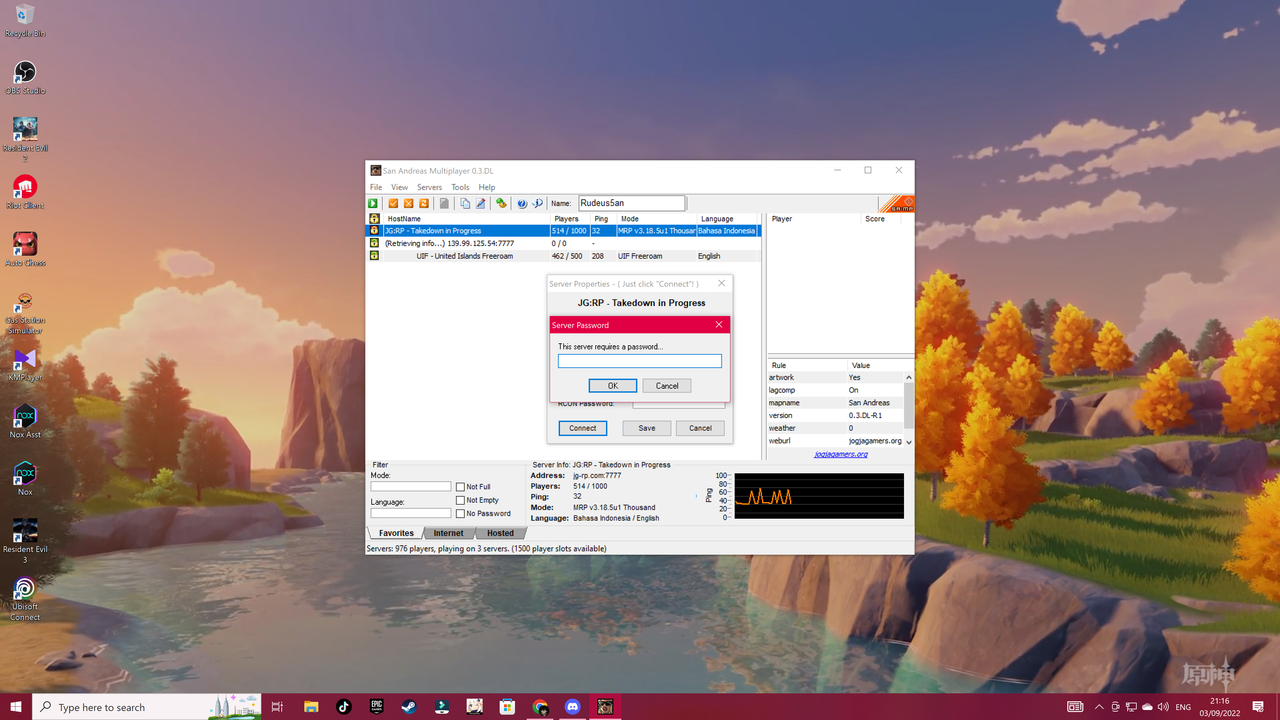The width and height of the screenshot is (1280, 720).
Task: Open the File menu
Action: tap(376, 187)
